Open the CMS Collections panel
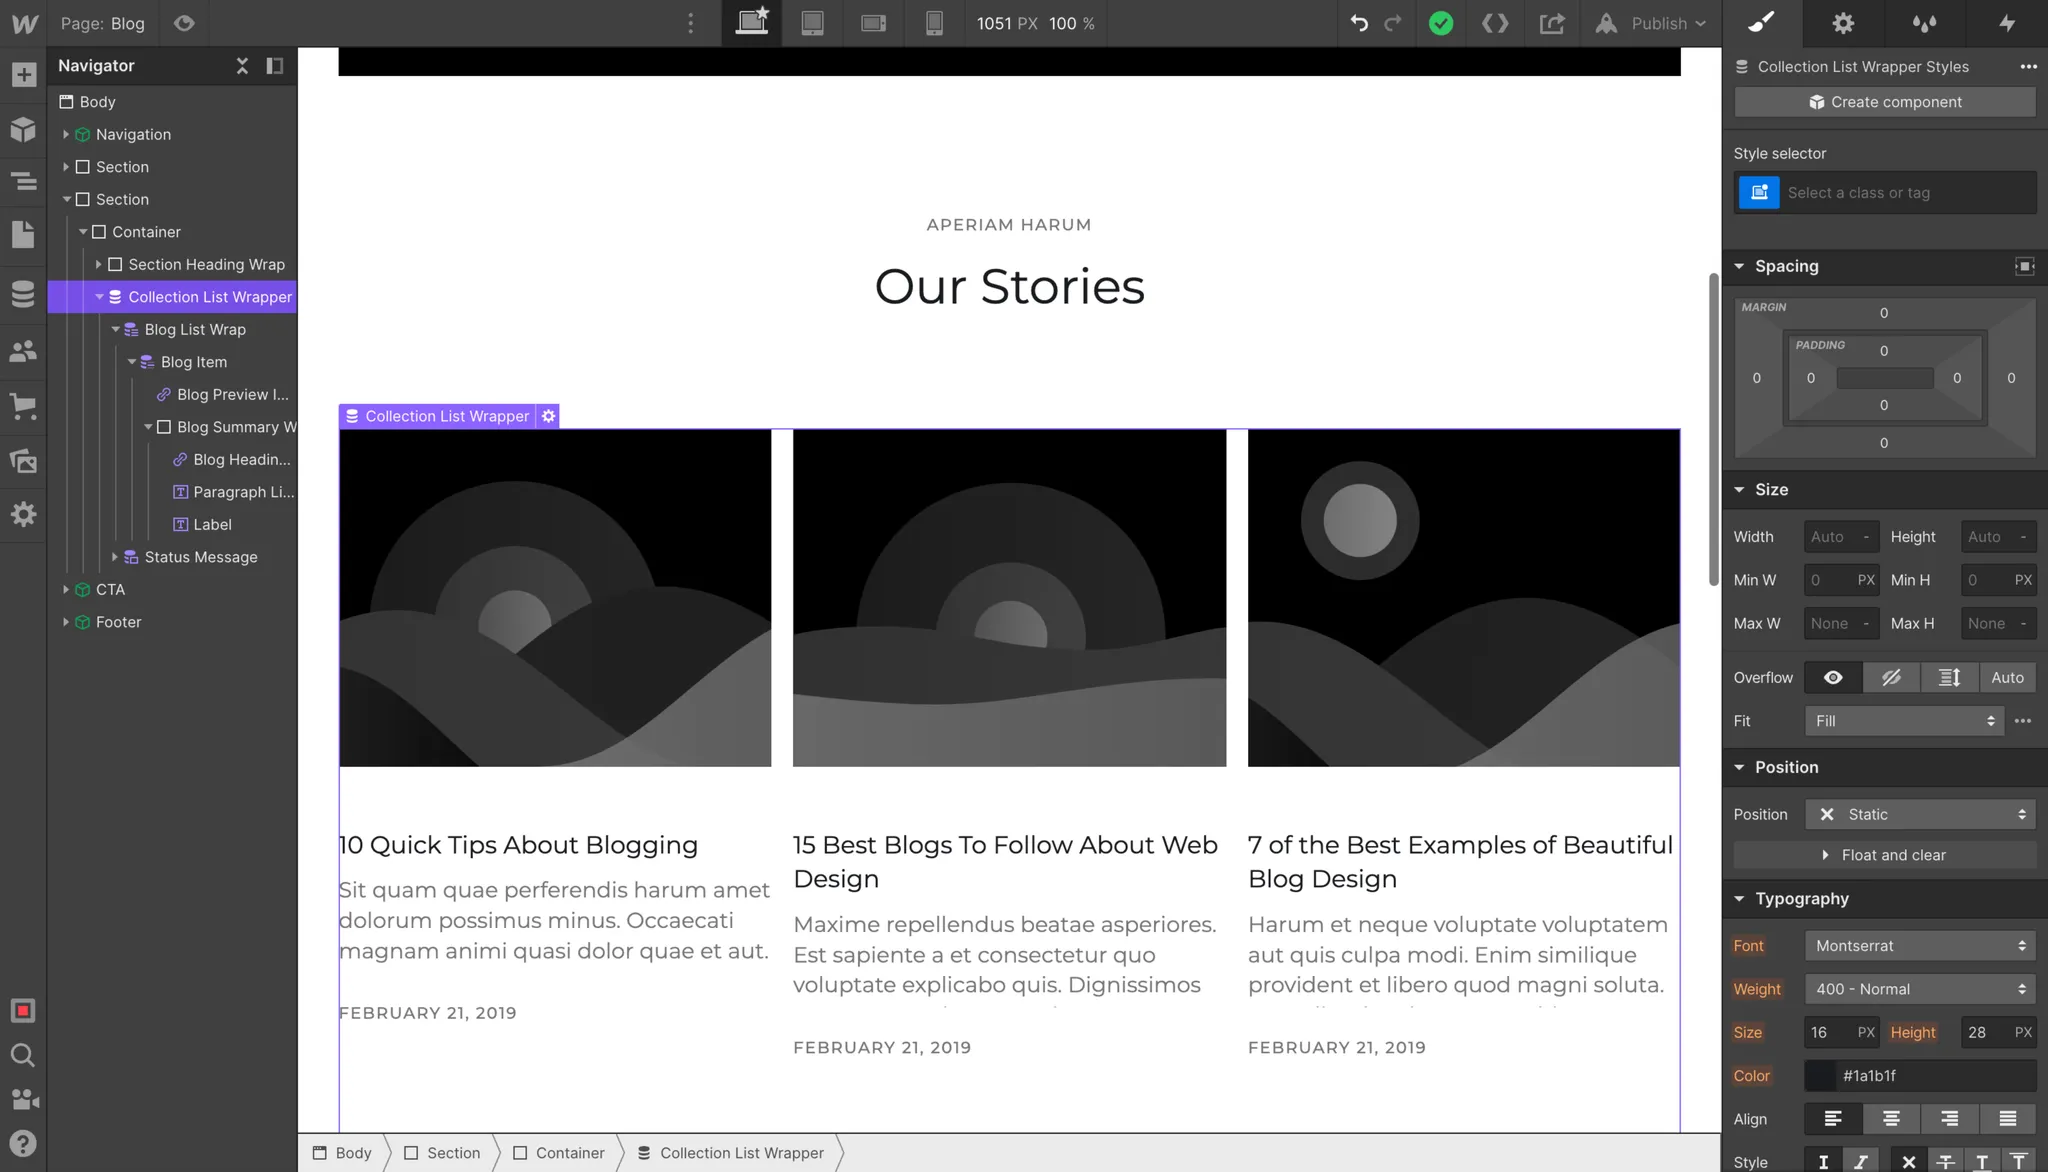Viewport: 2048px width, 1172px height. point(23,294)
